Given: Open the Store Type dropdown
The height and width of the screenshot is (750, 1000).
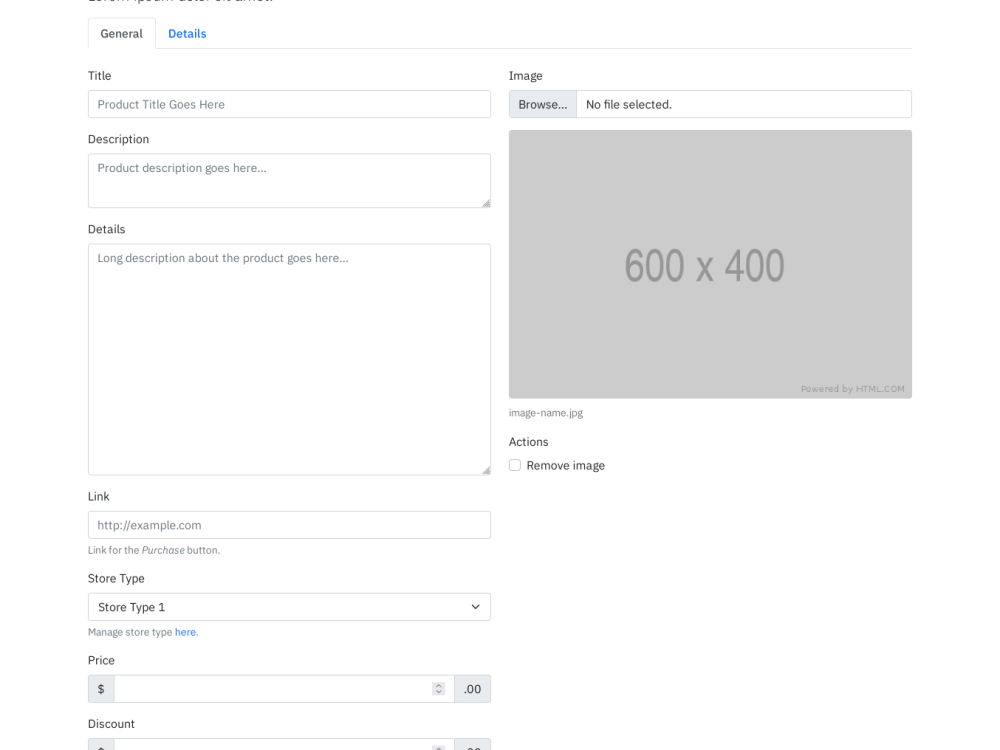Looking at the screenshot, I should [289, 607].
